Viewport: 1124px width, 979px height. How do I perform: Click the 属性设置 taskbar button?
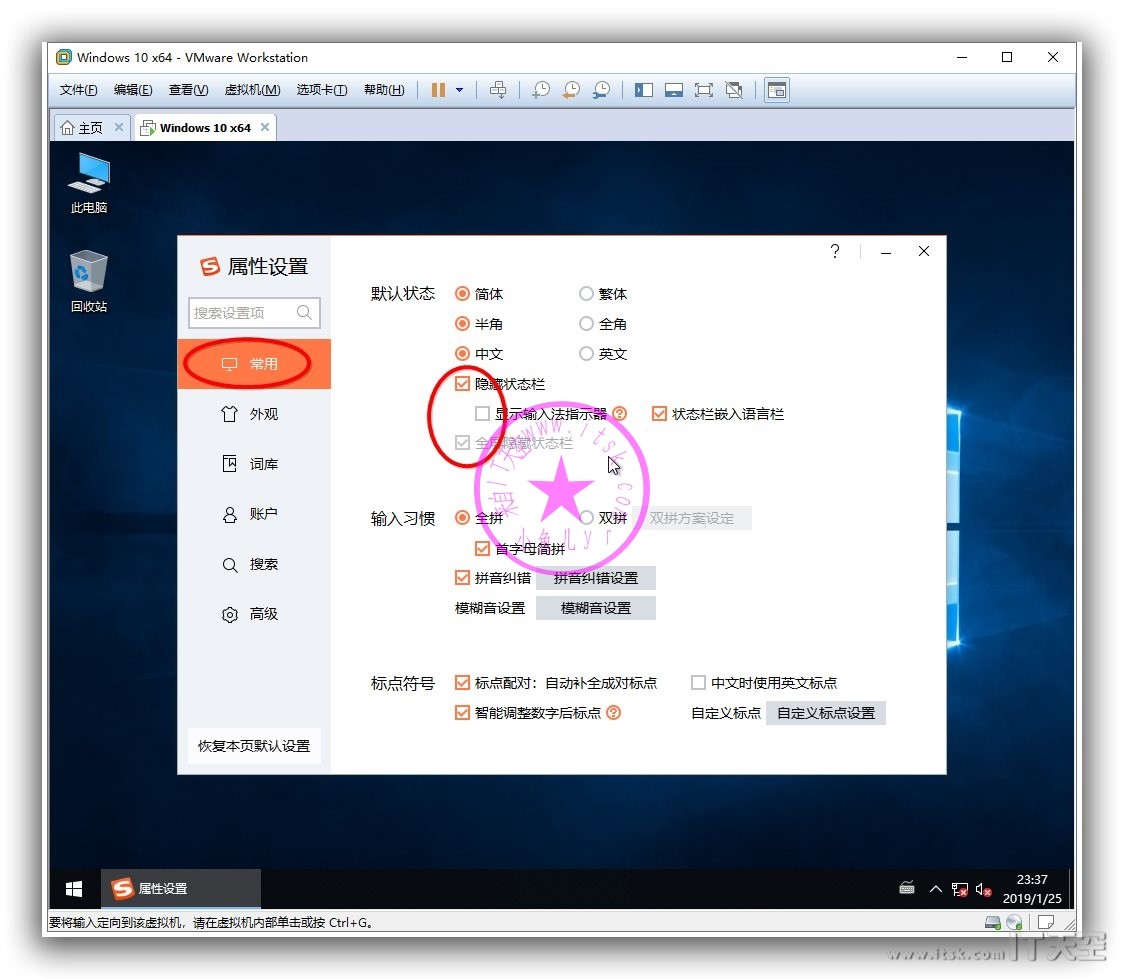[x=181, y=889]
